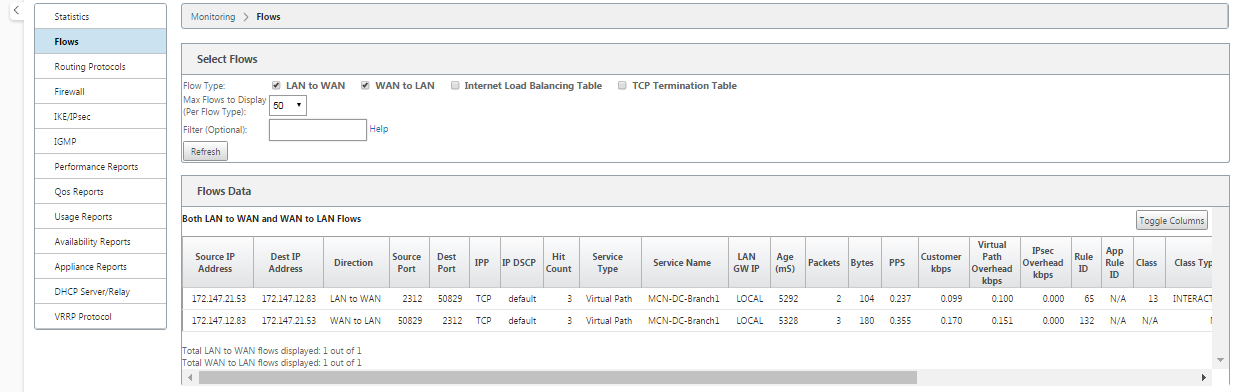
Task: Go to Firewall monitoring
Action: click(100, 92)
